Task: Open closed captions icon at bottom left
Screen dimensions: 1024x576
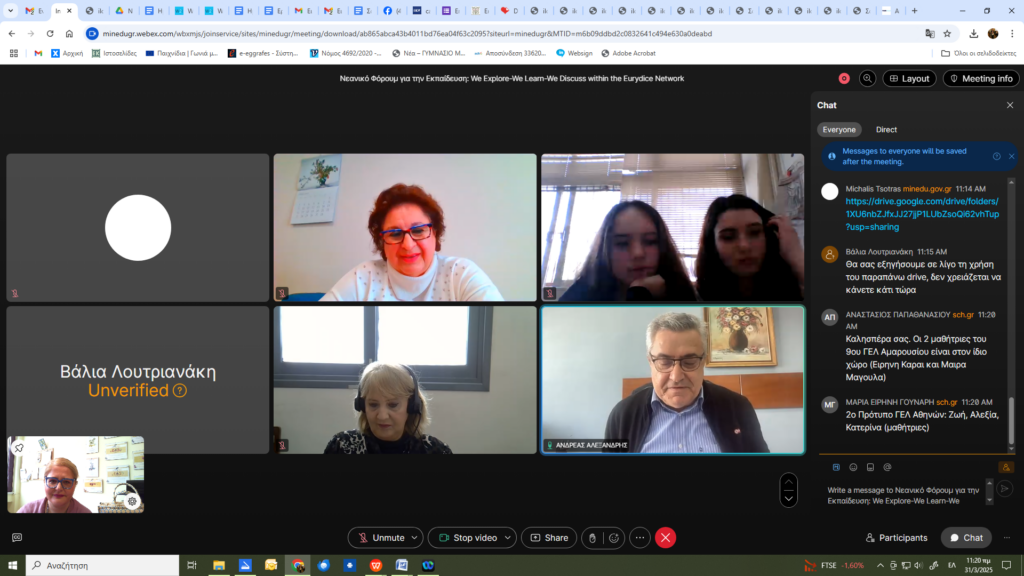Action: pyautogui.click(x=17, y=538)
